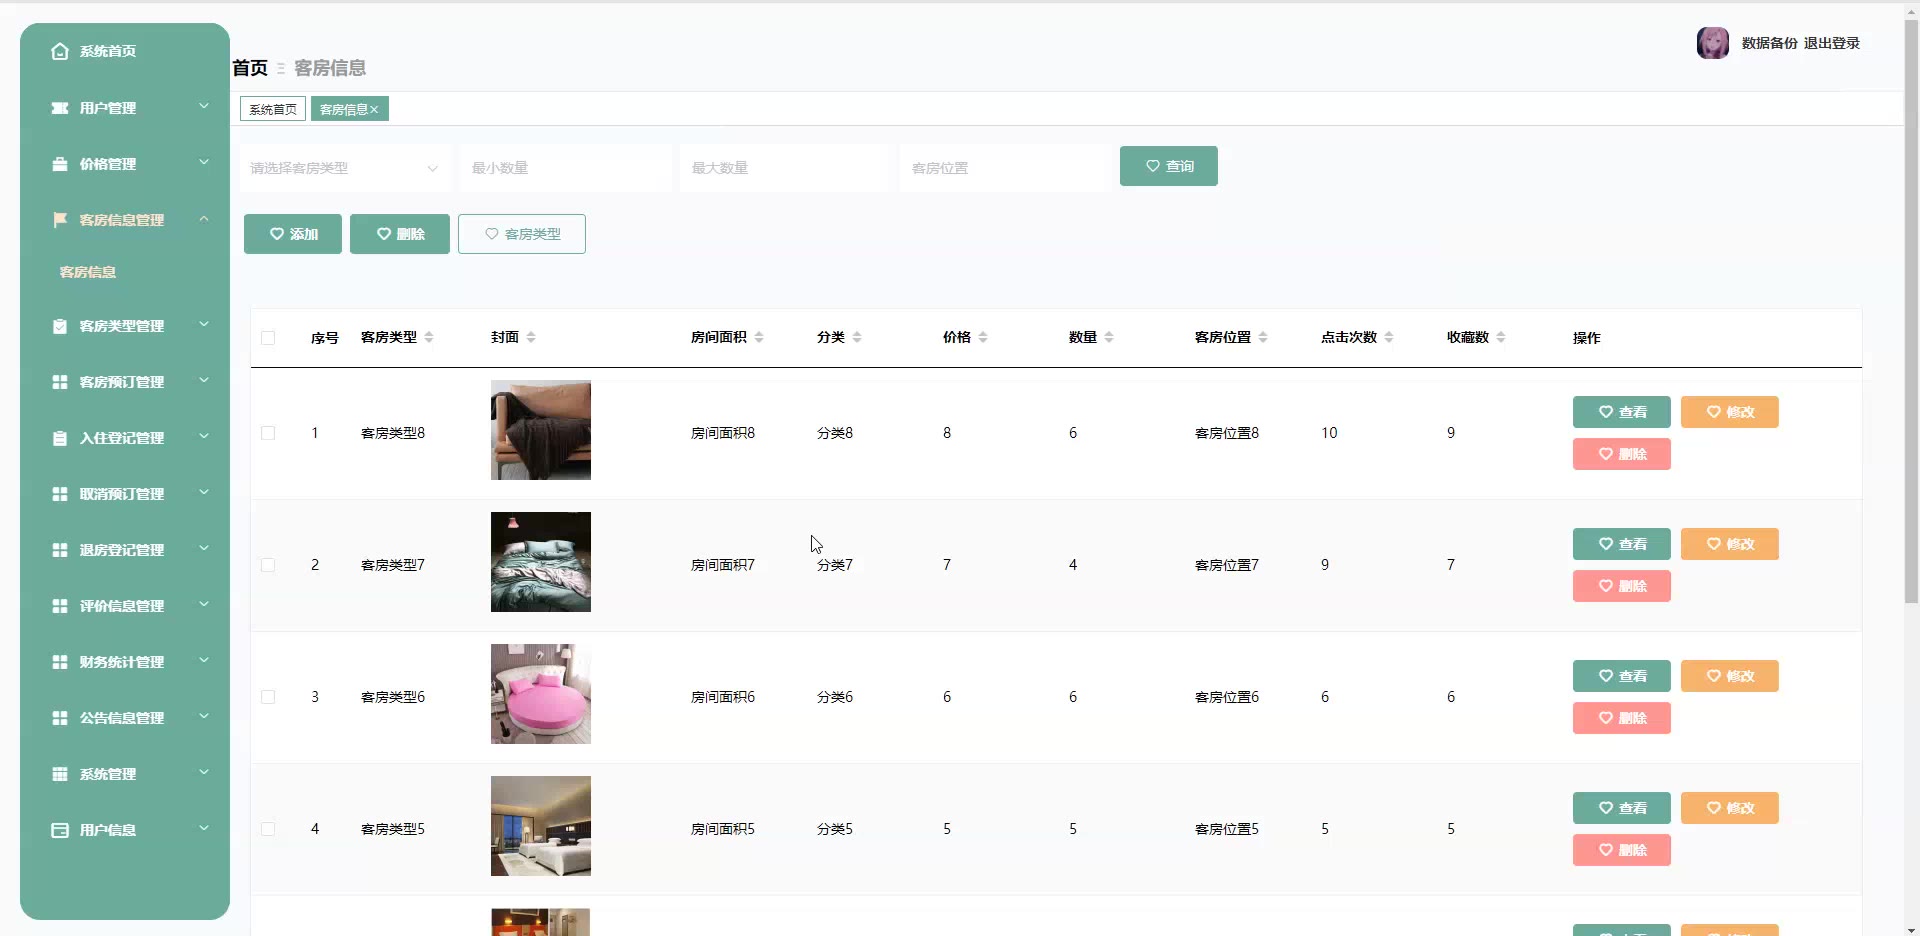Click the page vertical scrollbar thumb
This screenshot has height=936, width=1920.
pos(1911,312)
